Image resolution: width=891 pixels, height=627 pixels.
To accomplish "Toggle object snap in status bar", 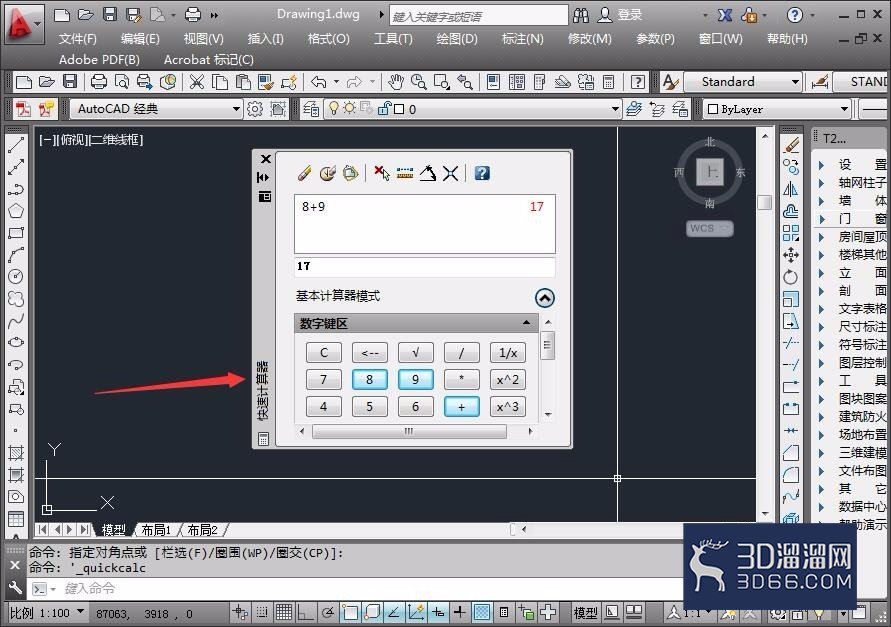I will coord(350,612).
